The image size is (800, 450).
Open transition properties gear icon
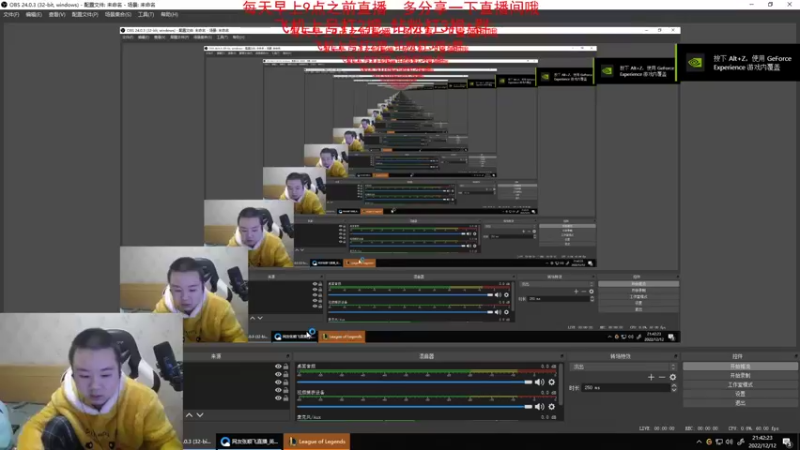click(x=673, y=377)
